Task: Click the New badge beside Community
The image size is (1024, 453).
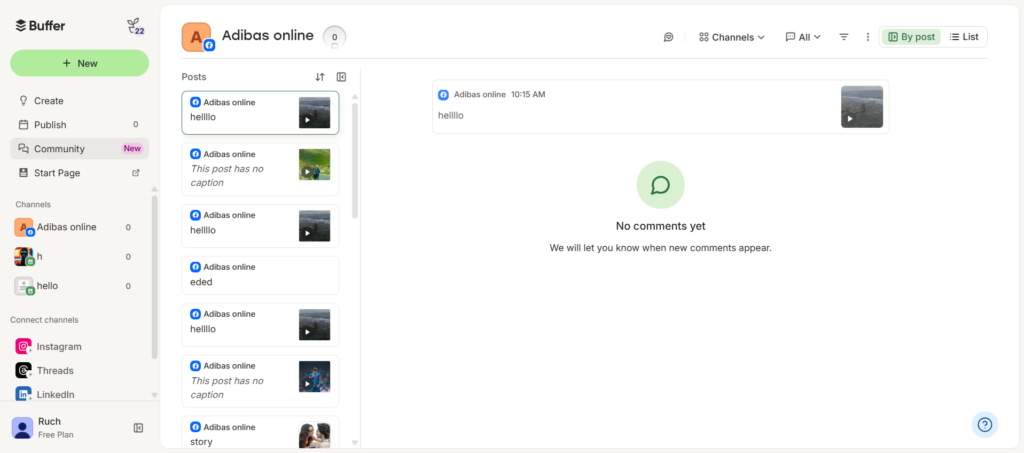Action: tap(132, 148)
